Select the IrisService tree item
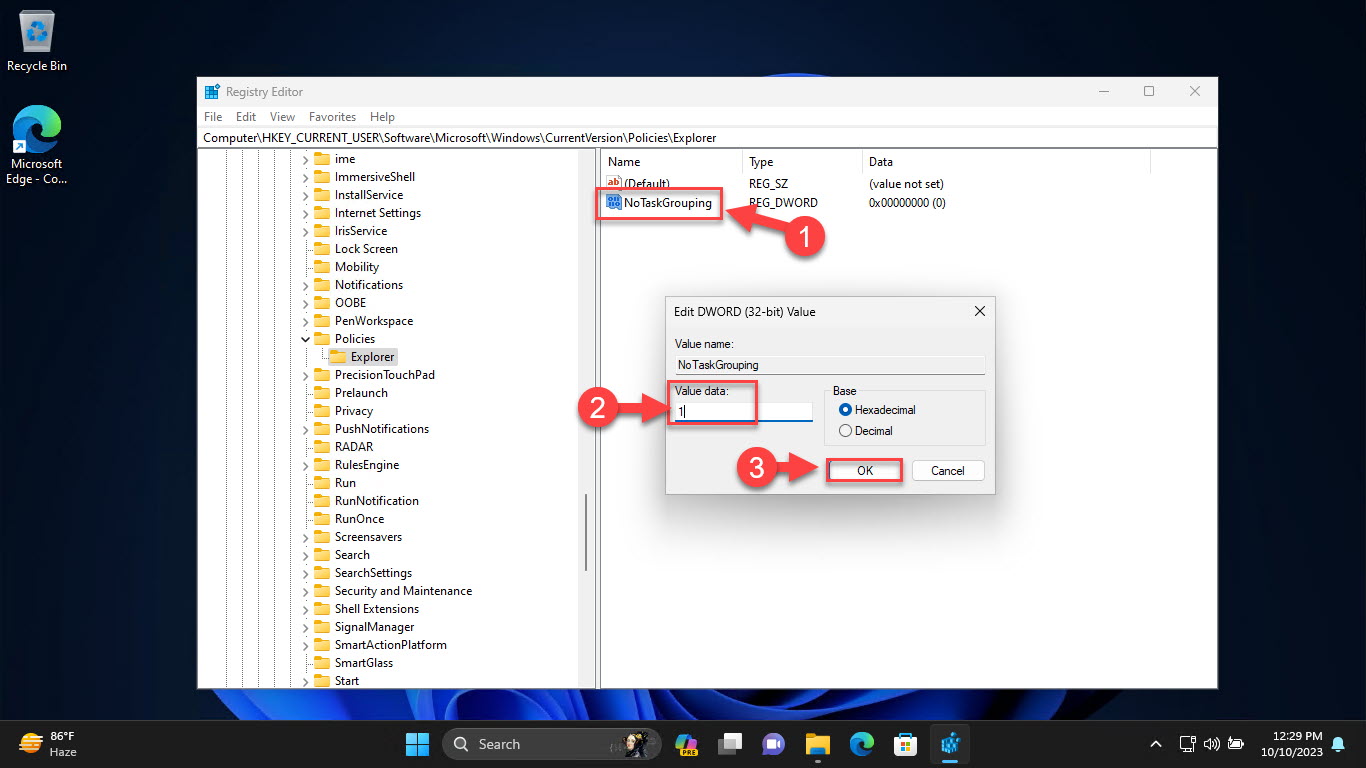Image resolution: width=1366 pixels, height=768 pixels. pyautogui.click(x=361, y=231)
